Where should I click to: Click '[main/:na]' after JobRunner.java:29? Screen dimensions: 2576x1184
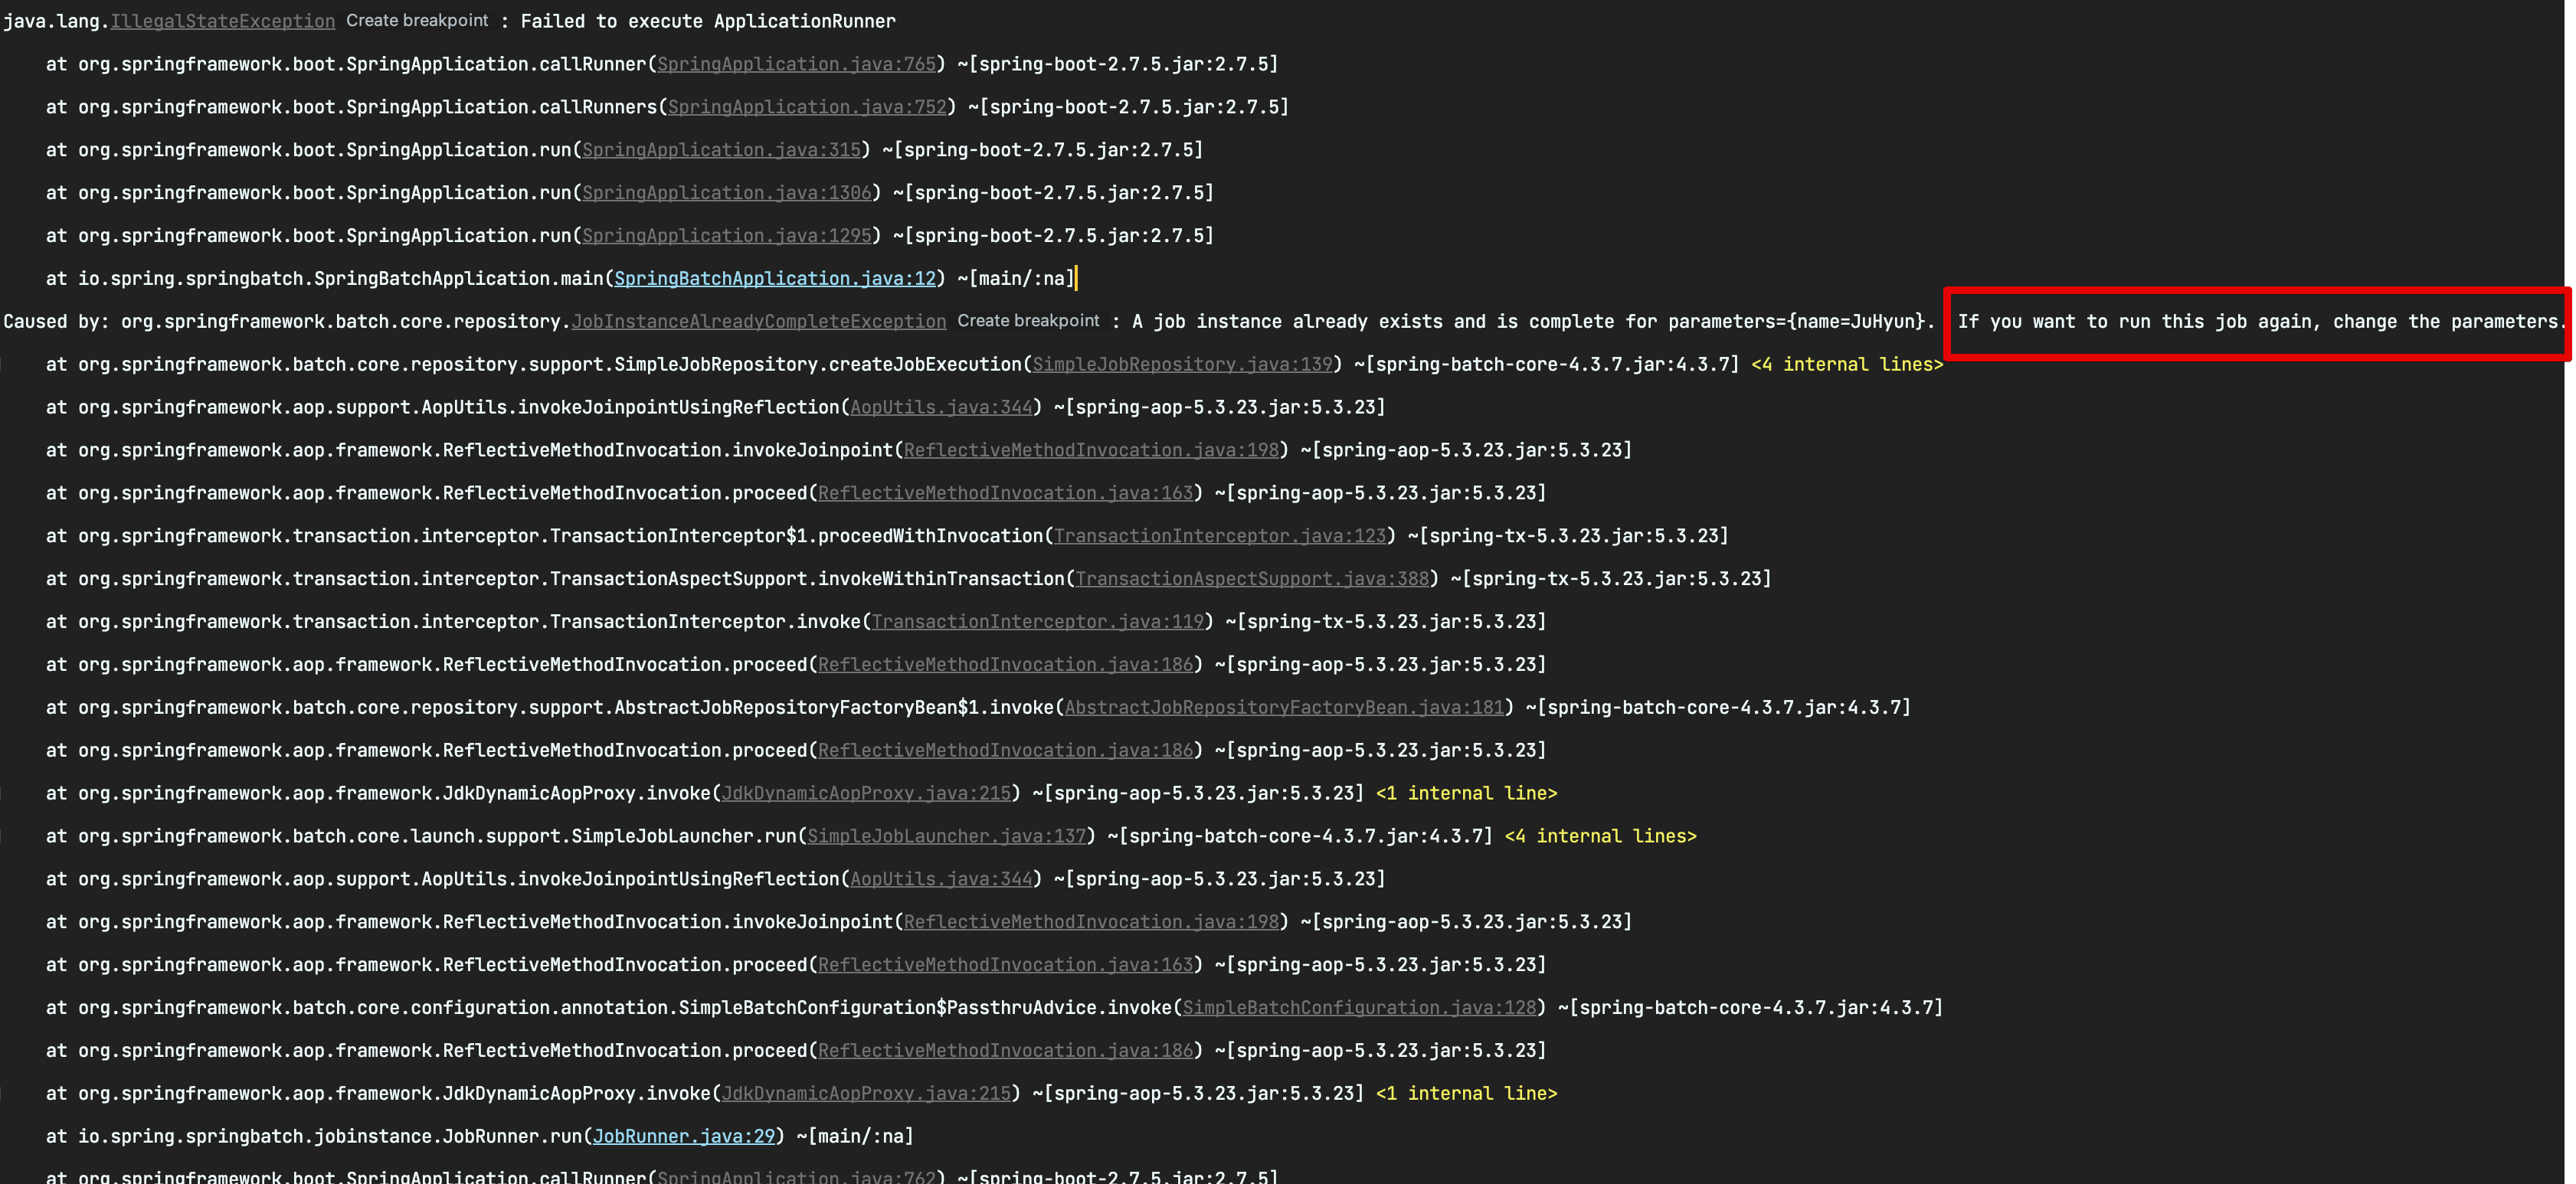pyautogui.click(x=861, y=1137)
